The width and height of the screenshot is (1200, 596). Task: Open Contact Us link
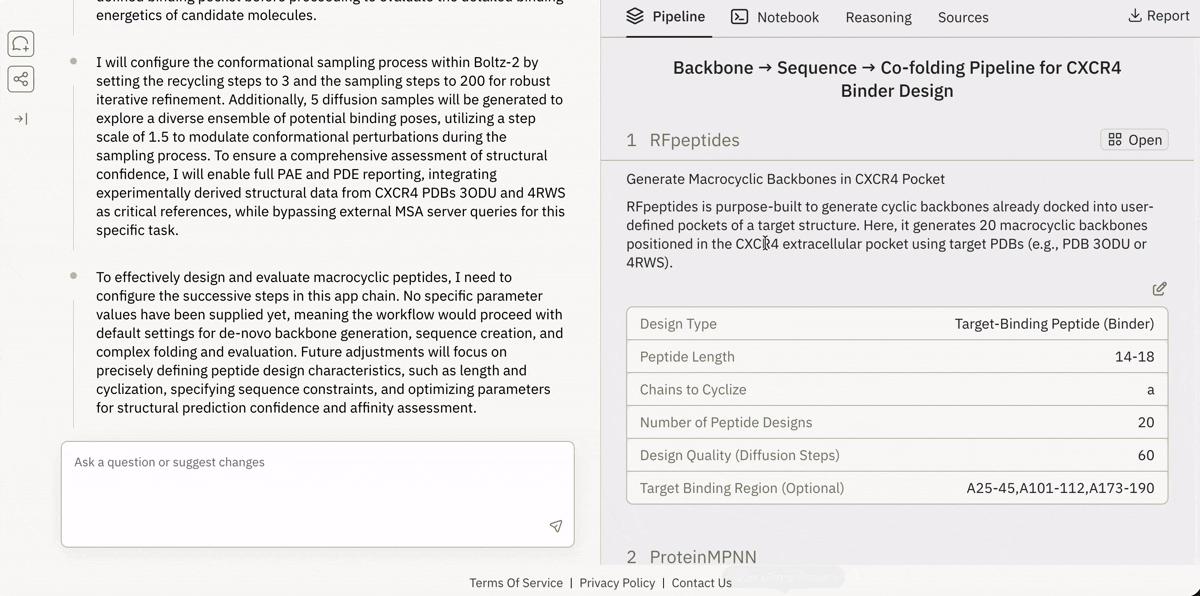tap(702, 583)
